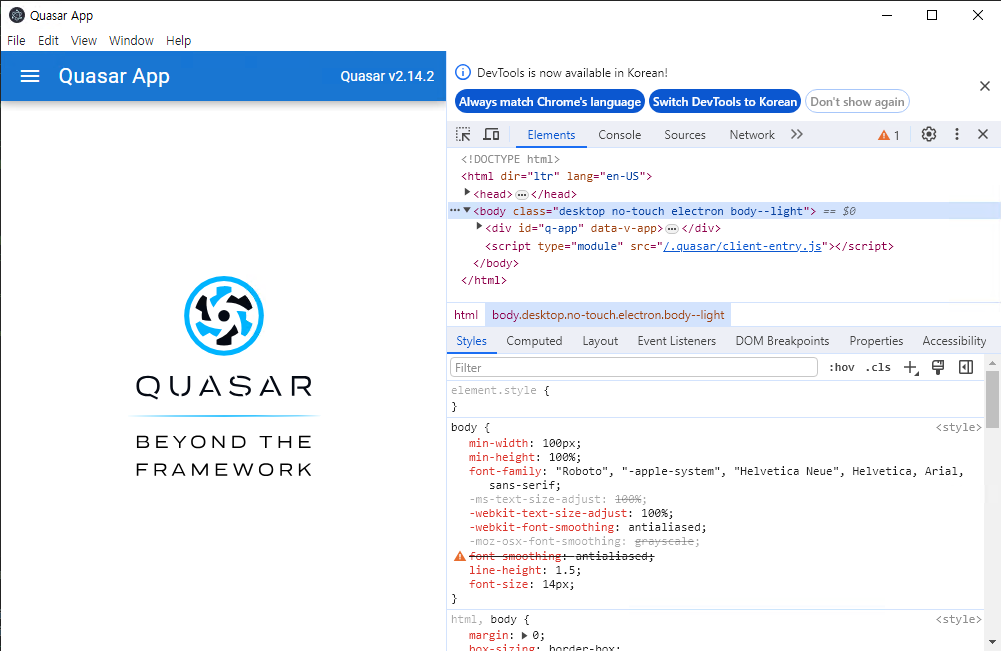
Task: Select body breadcrumb in the element path
Action: 608,315
